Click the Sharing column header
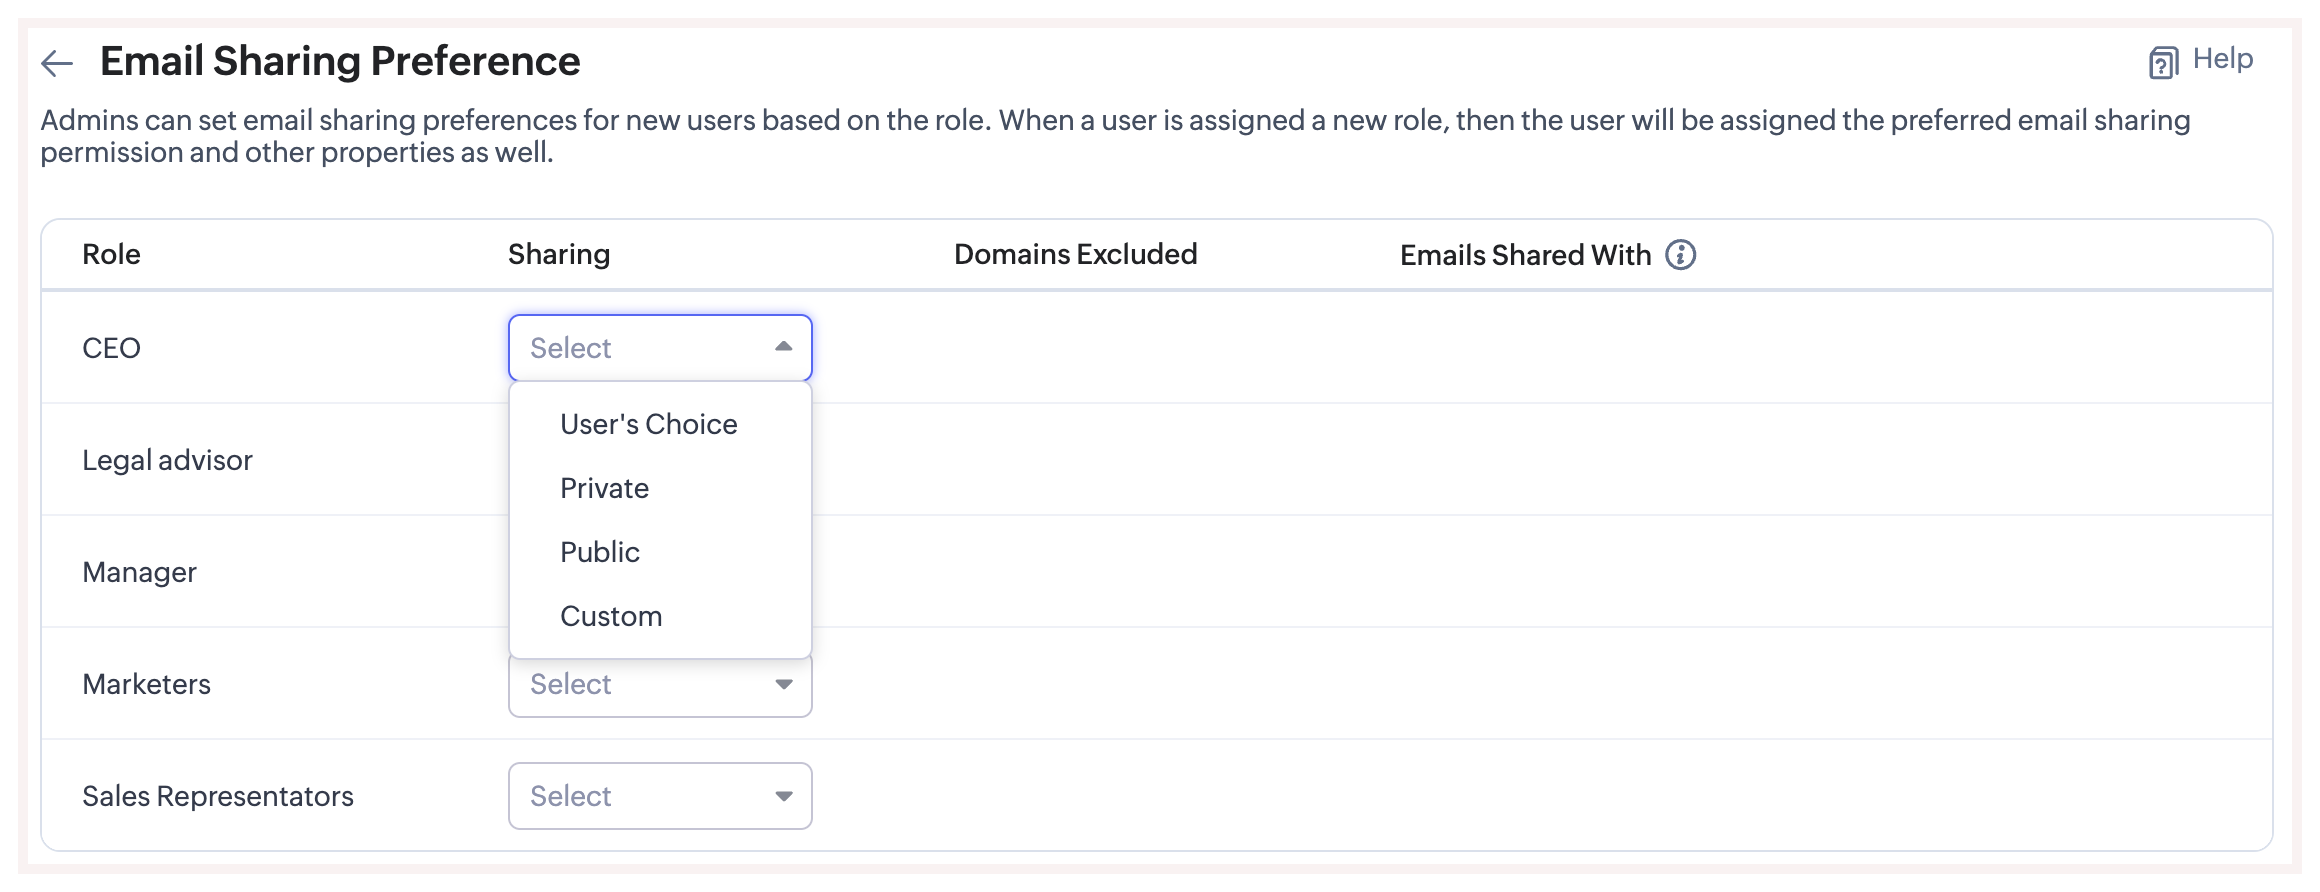Viewport: 2320px width, 892px height. point(558,254)
